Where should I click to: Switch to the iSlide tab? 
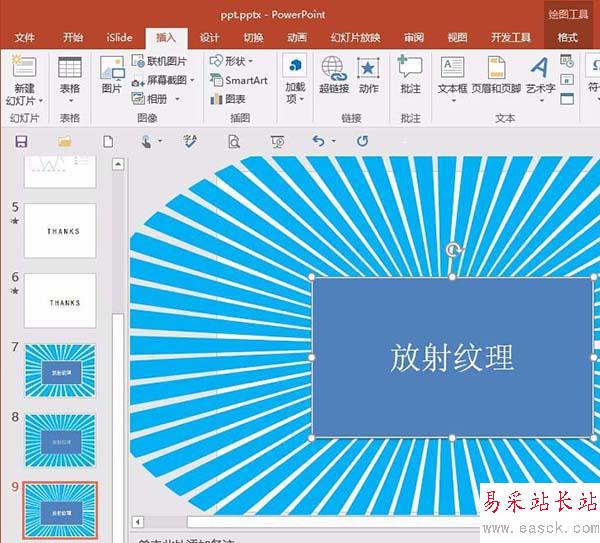point(119,38)
